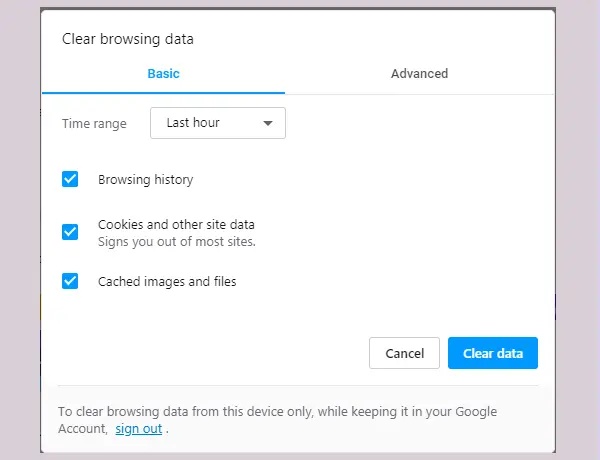The width and height of the screenshot is (600, 460).
Task: Toggle Cookies and other site data checkbox
Action: tap(70, 232)
